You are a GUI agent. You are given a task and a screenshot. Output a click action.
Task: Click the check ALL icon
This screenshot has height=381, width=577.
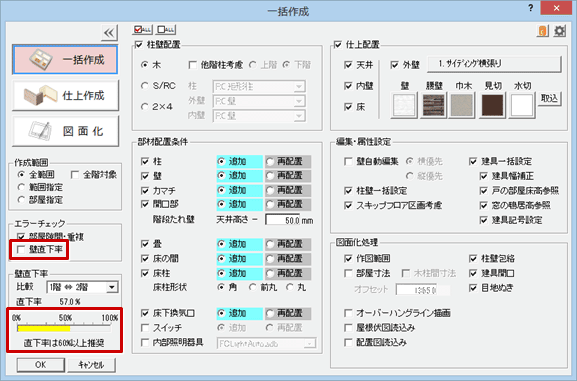point(142,29)
